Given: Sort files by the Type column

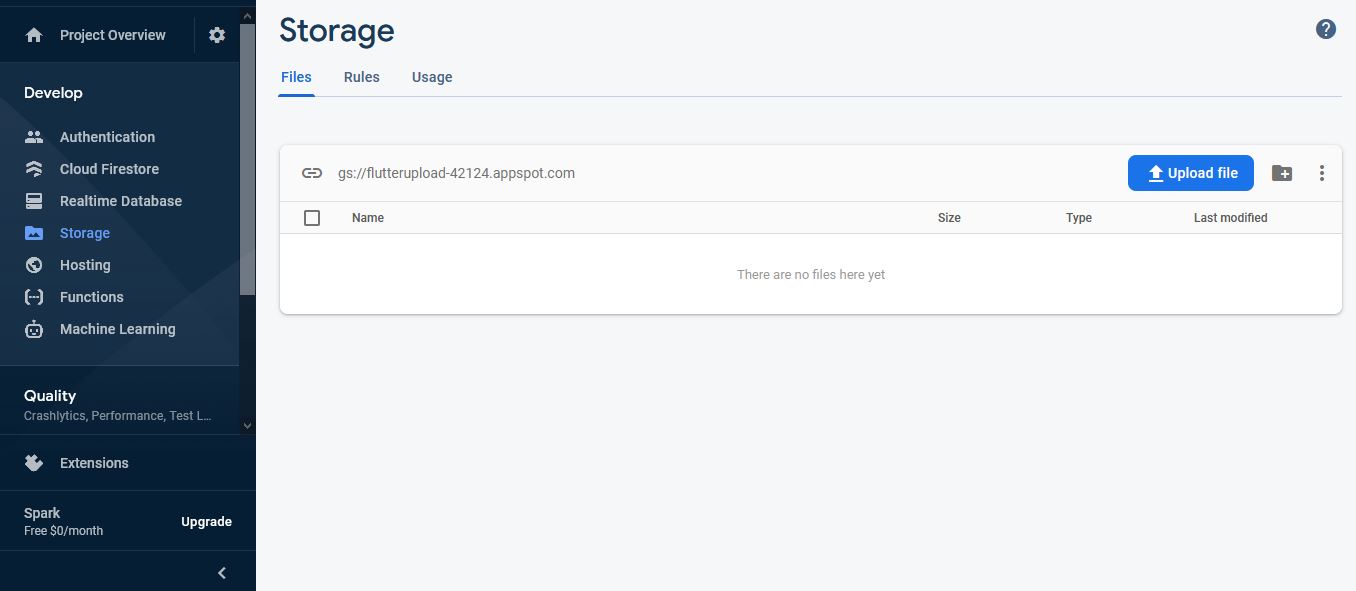Looking at the screenshot, I should coord(1079,218).
